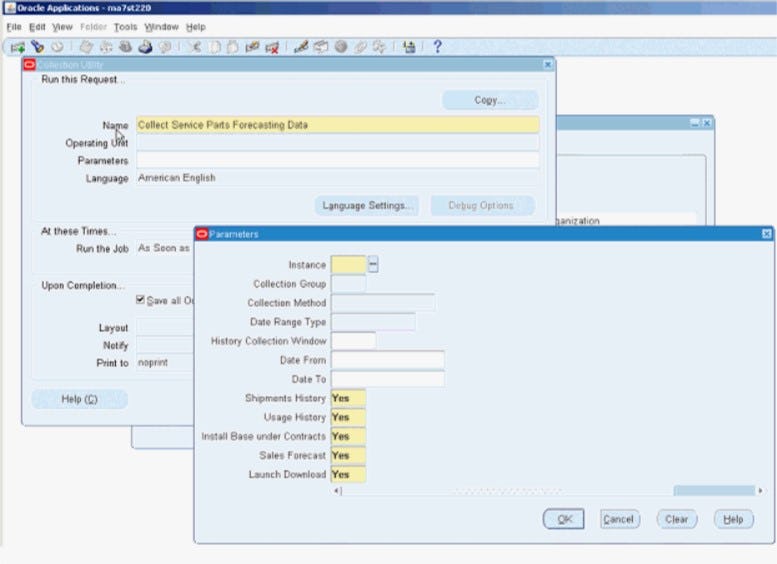Image resolution: width=777 pixels, height=564 pixels.
Task: Open the Edit menu
Action: click(37, 27)
